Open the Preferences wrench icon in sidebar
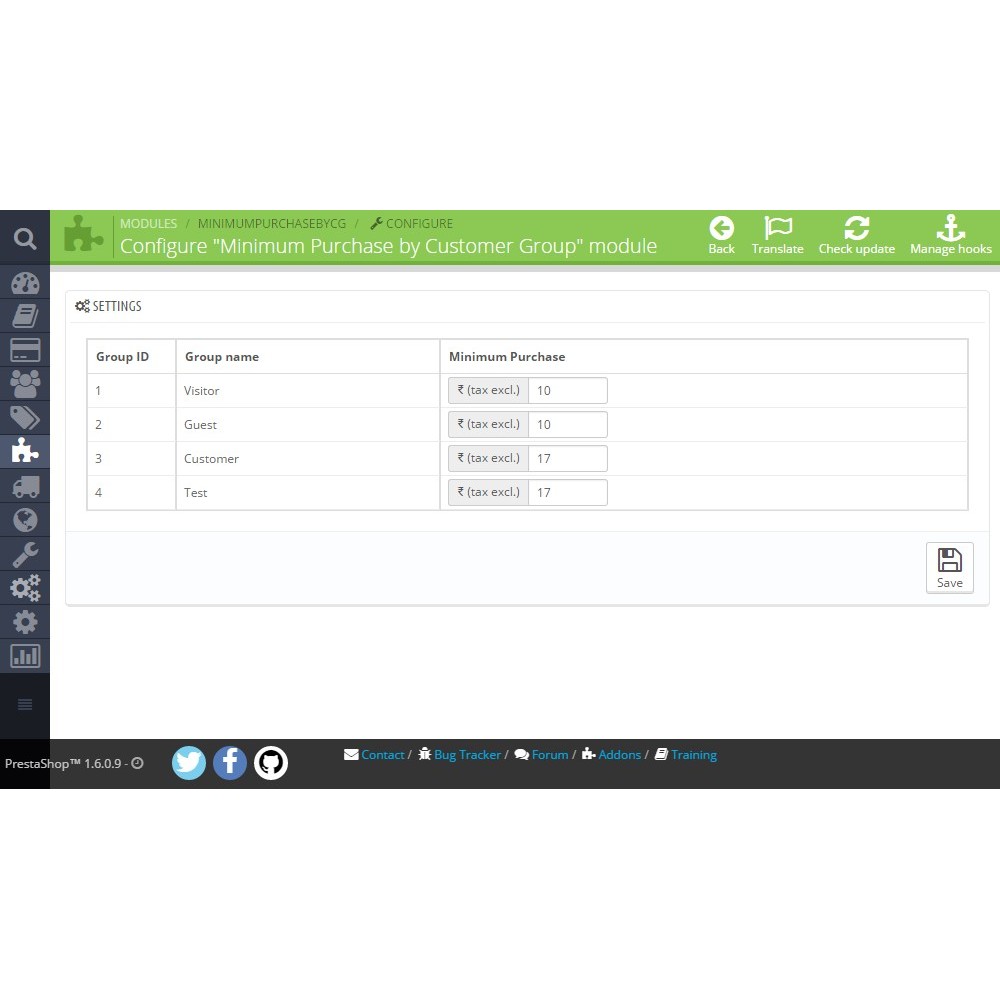 tap(25, 554)
